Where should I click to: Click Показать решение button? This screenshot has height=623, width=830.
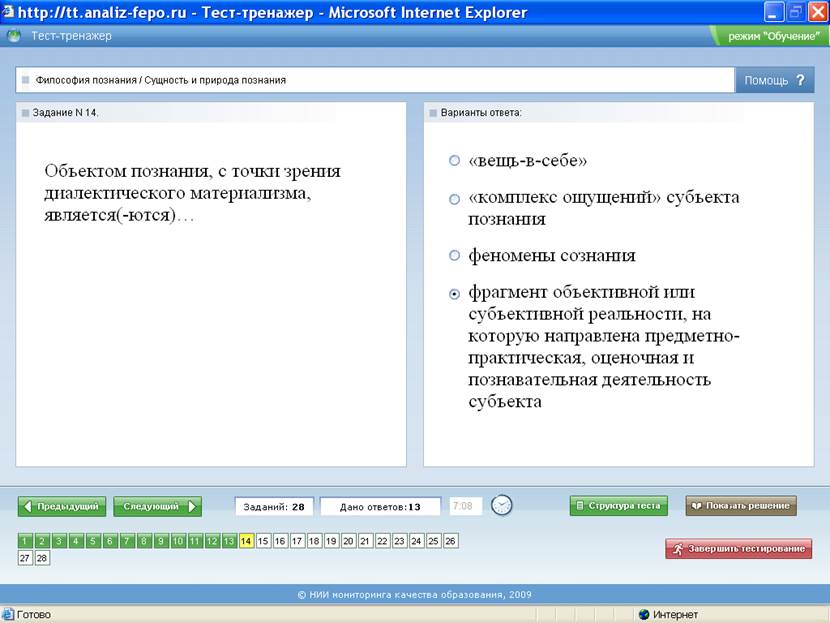click(741, 506)
